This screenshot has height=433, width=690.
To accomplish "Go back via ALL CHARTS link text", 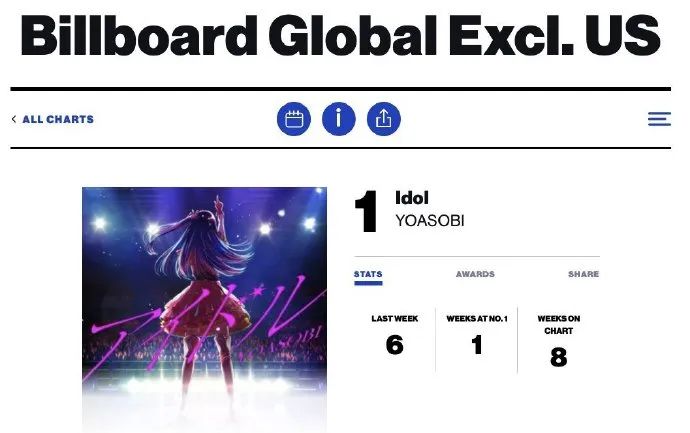I will point(58,119).
